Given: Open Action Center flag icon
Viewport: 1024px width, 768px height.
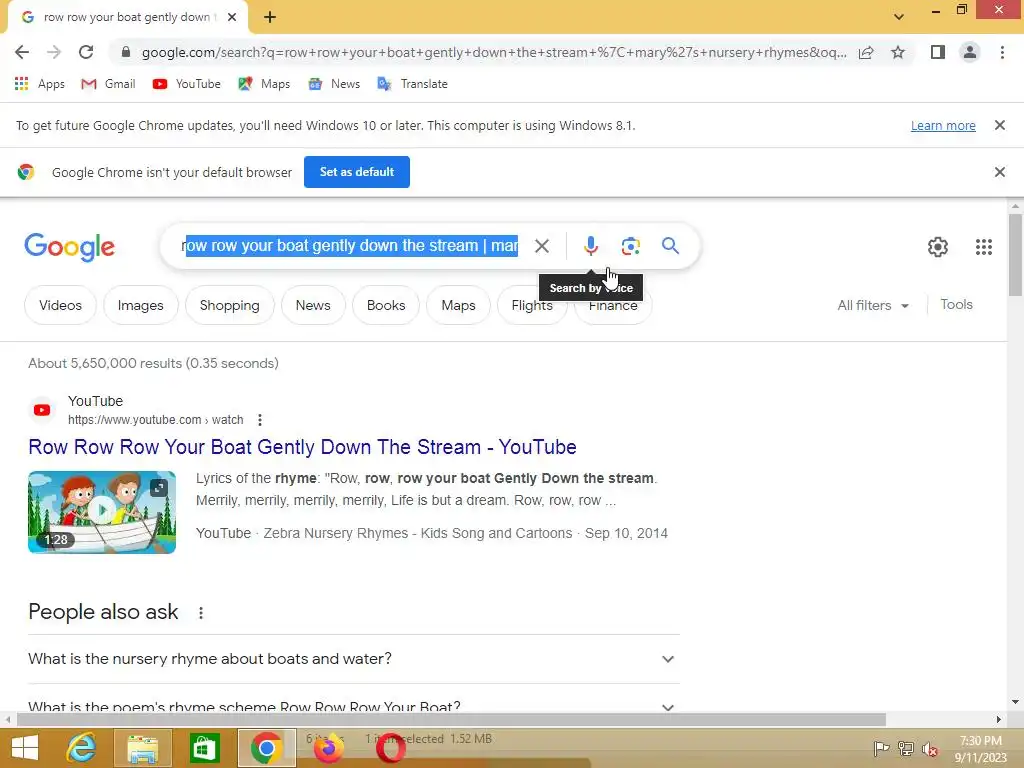Looking at the screenshot, I should (881, 749).
